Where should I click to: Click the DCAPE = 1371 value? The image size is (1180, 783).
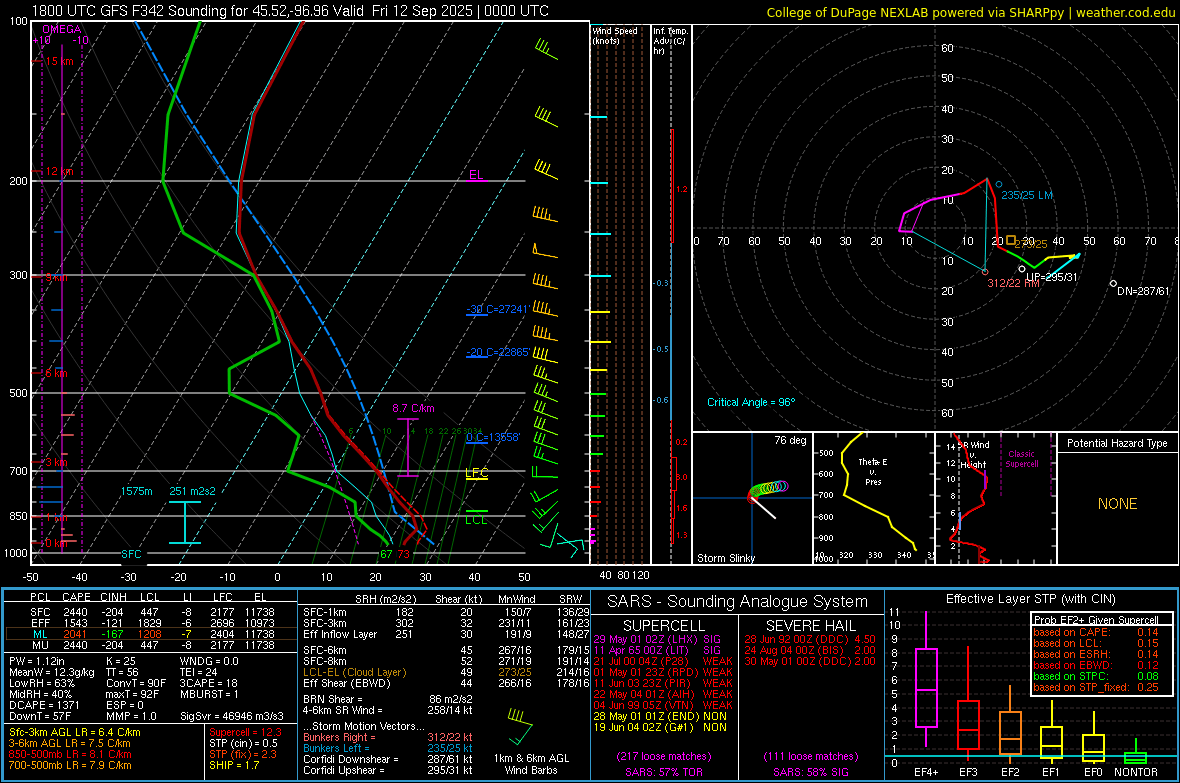(44, 705)
